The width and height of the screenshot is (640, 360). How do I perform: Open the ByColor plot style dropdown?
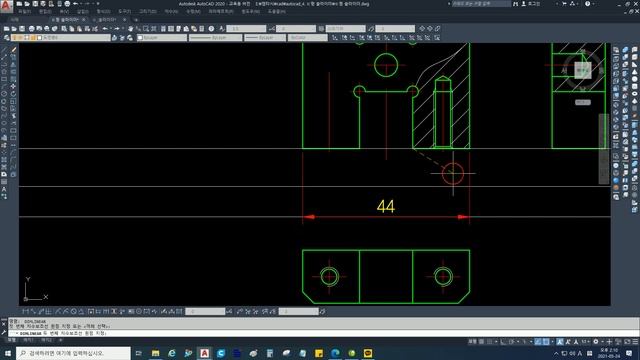(307, 38)
